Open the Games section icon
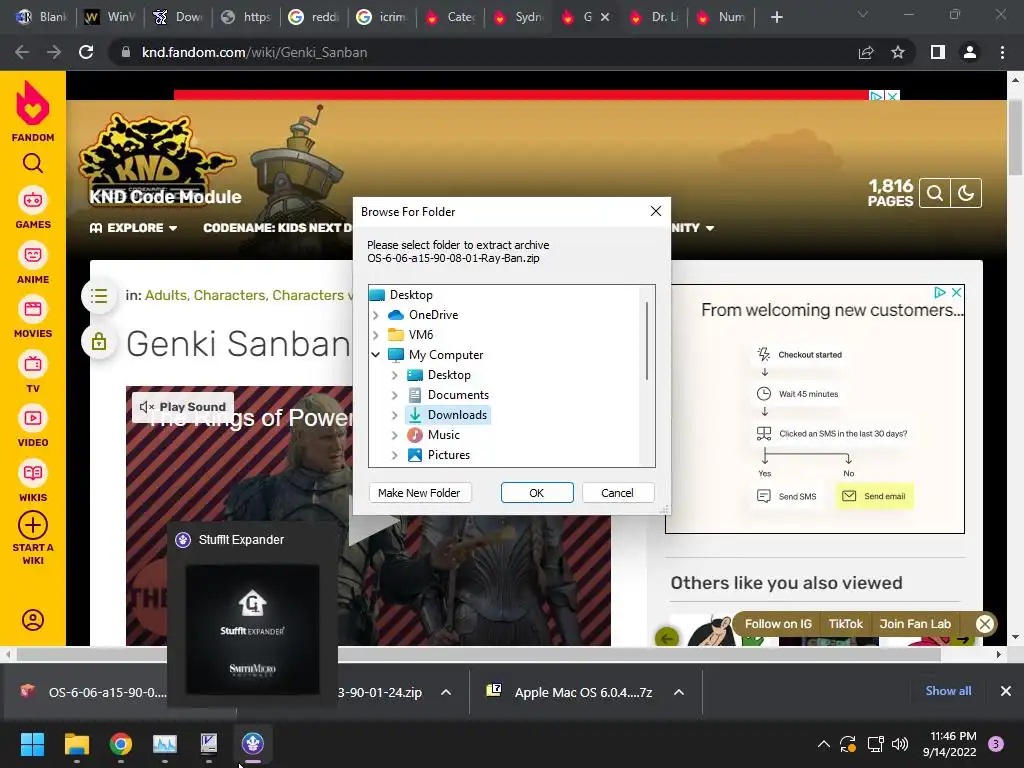Image resolution: width=1024 pixels, height=768 pixels. click(x=33, y=200)
